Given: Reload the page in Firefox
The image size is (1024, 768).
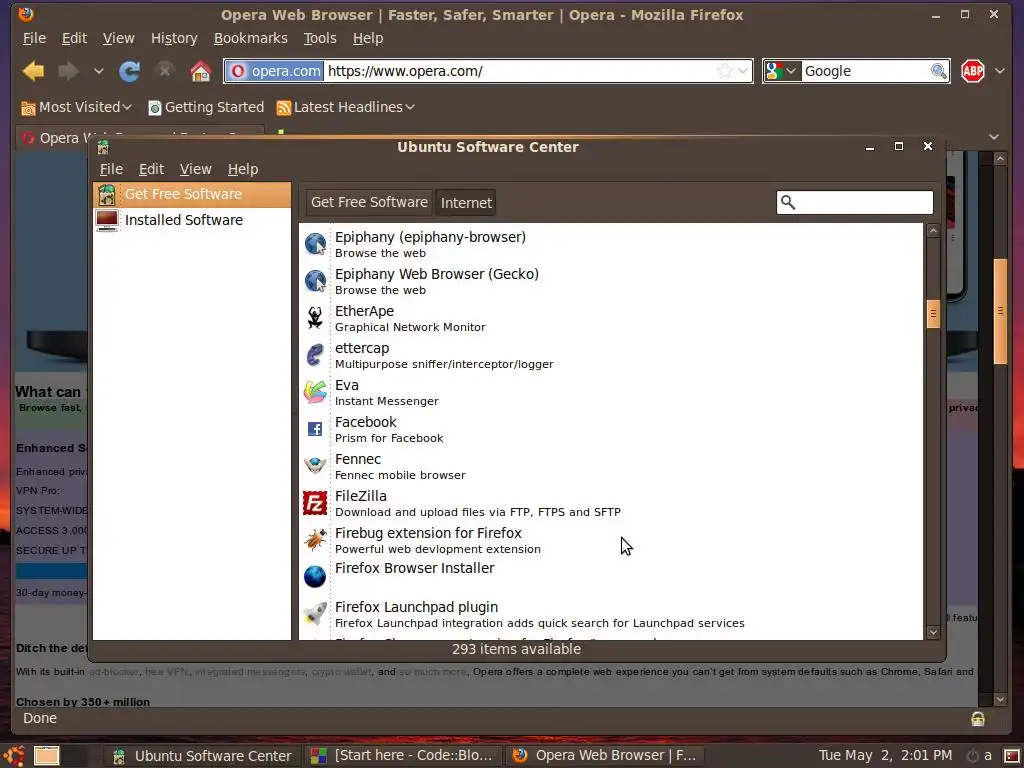Looking at the screenshot, I should click(x=129, y=71).
